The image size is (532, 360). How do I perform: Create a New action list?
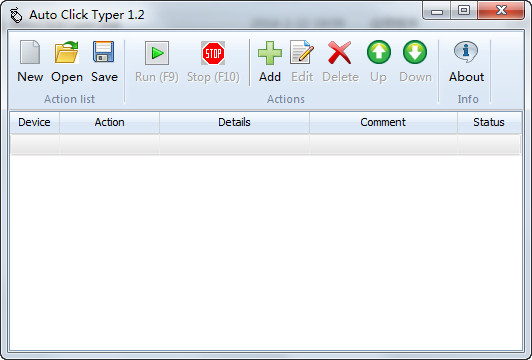coord(30,61)
